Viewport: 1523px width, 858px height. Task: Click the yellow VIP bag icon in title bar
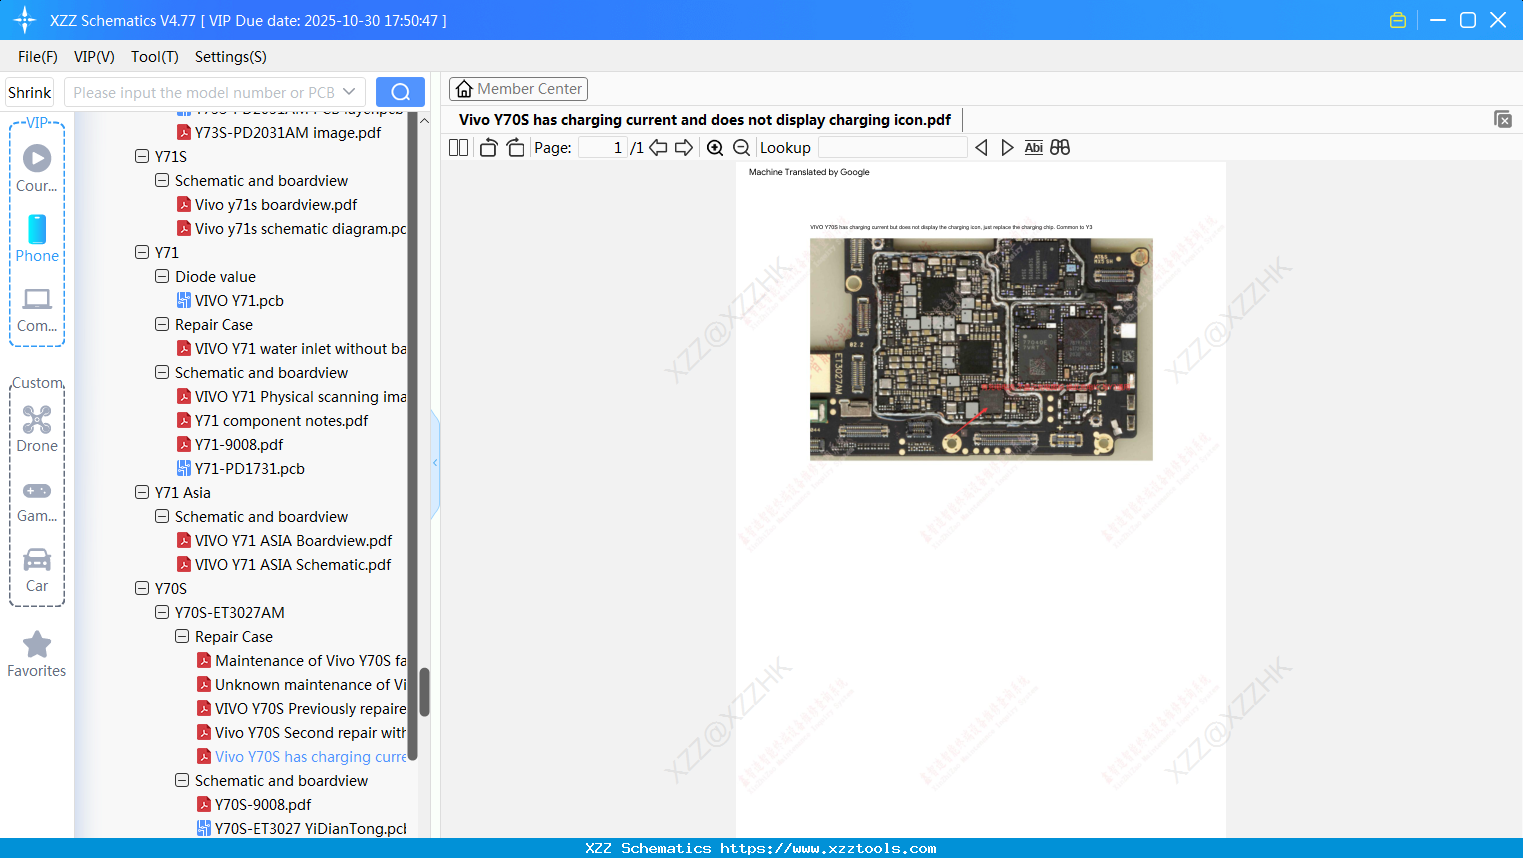(x=1398, y=20)
